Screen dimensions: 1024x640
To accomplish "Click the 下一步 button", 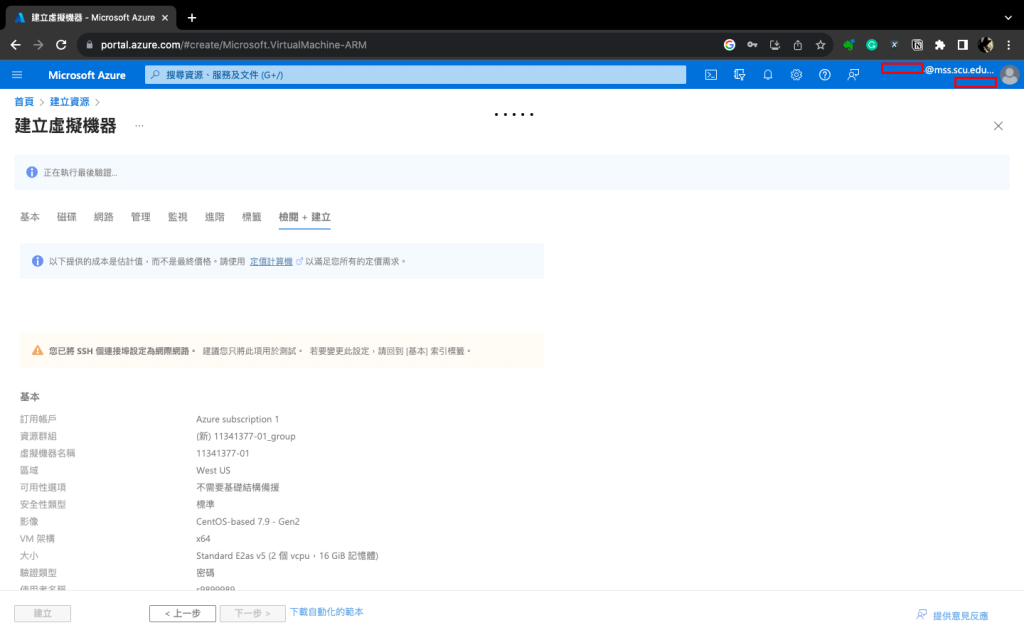I will tap(252, 613).
